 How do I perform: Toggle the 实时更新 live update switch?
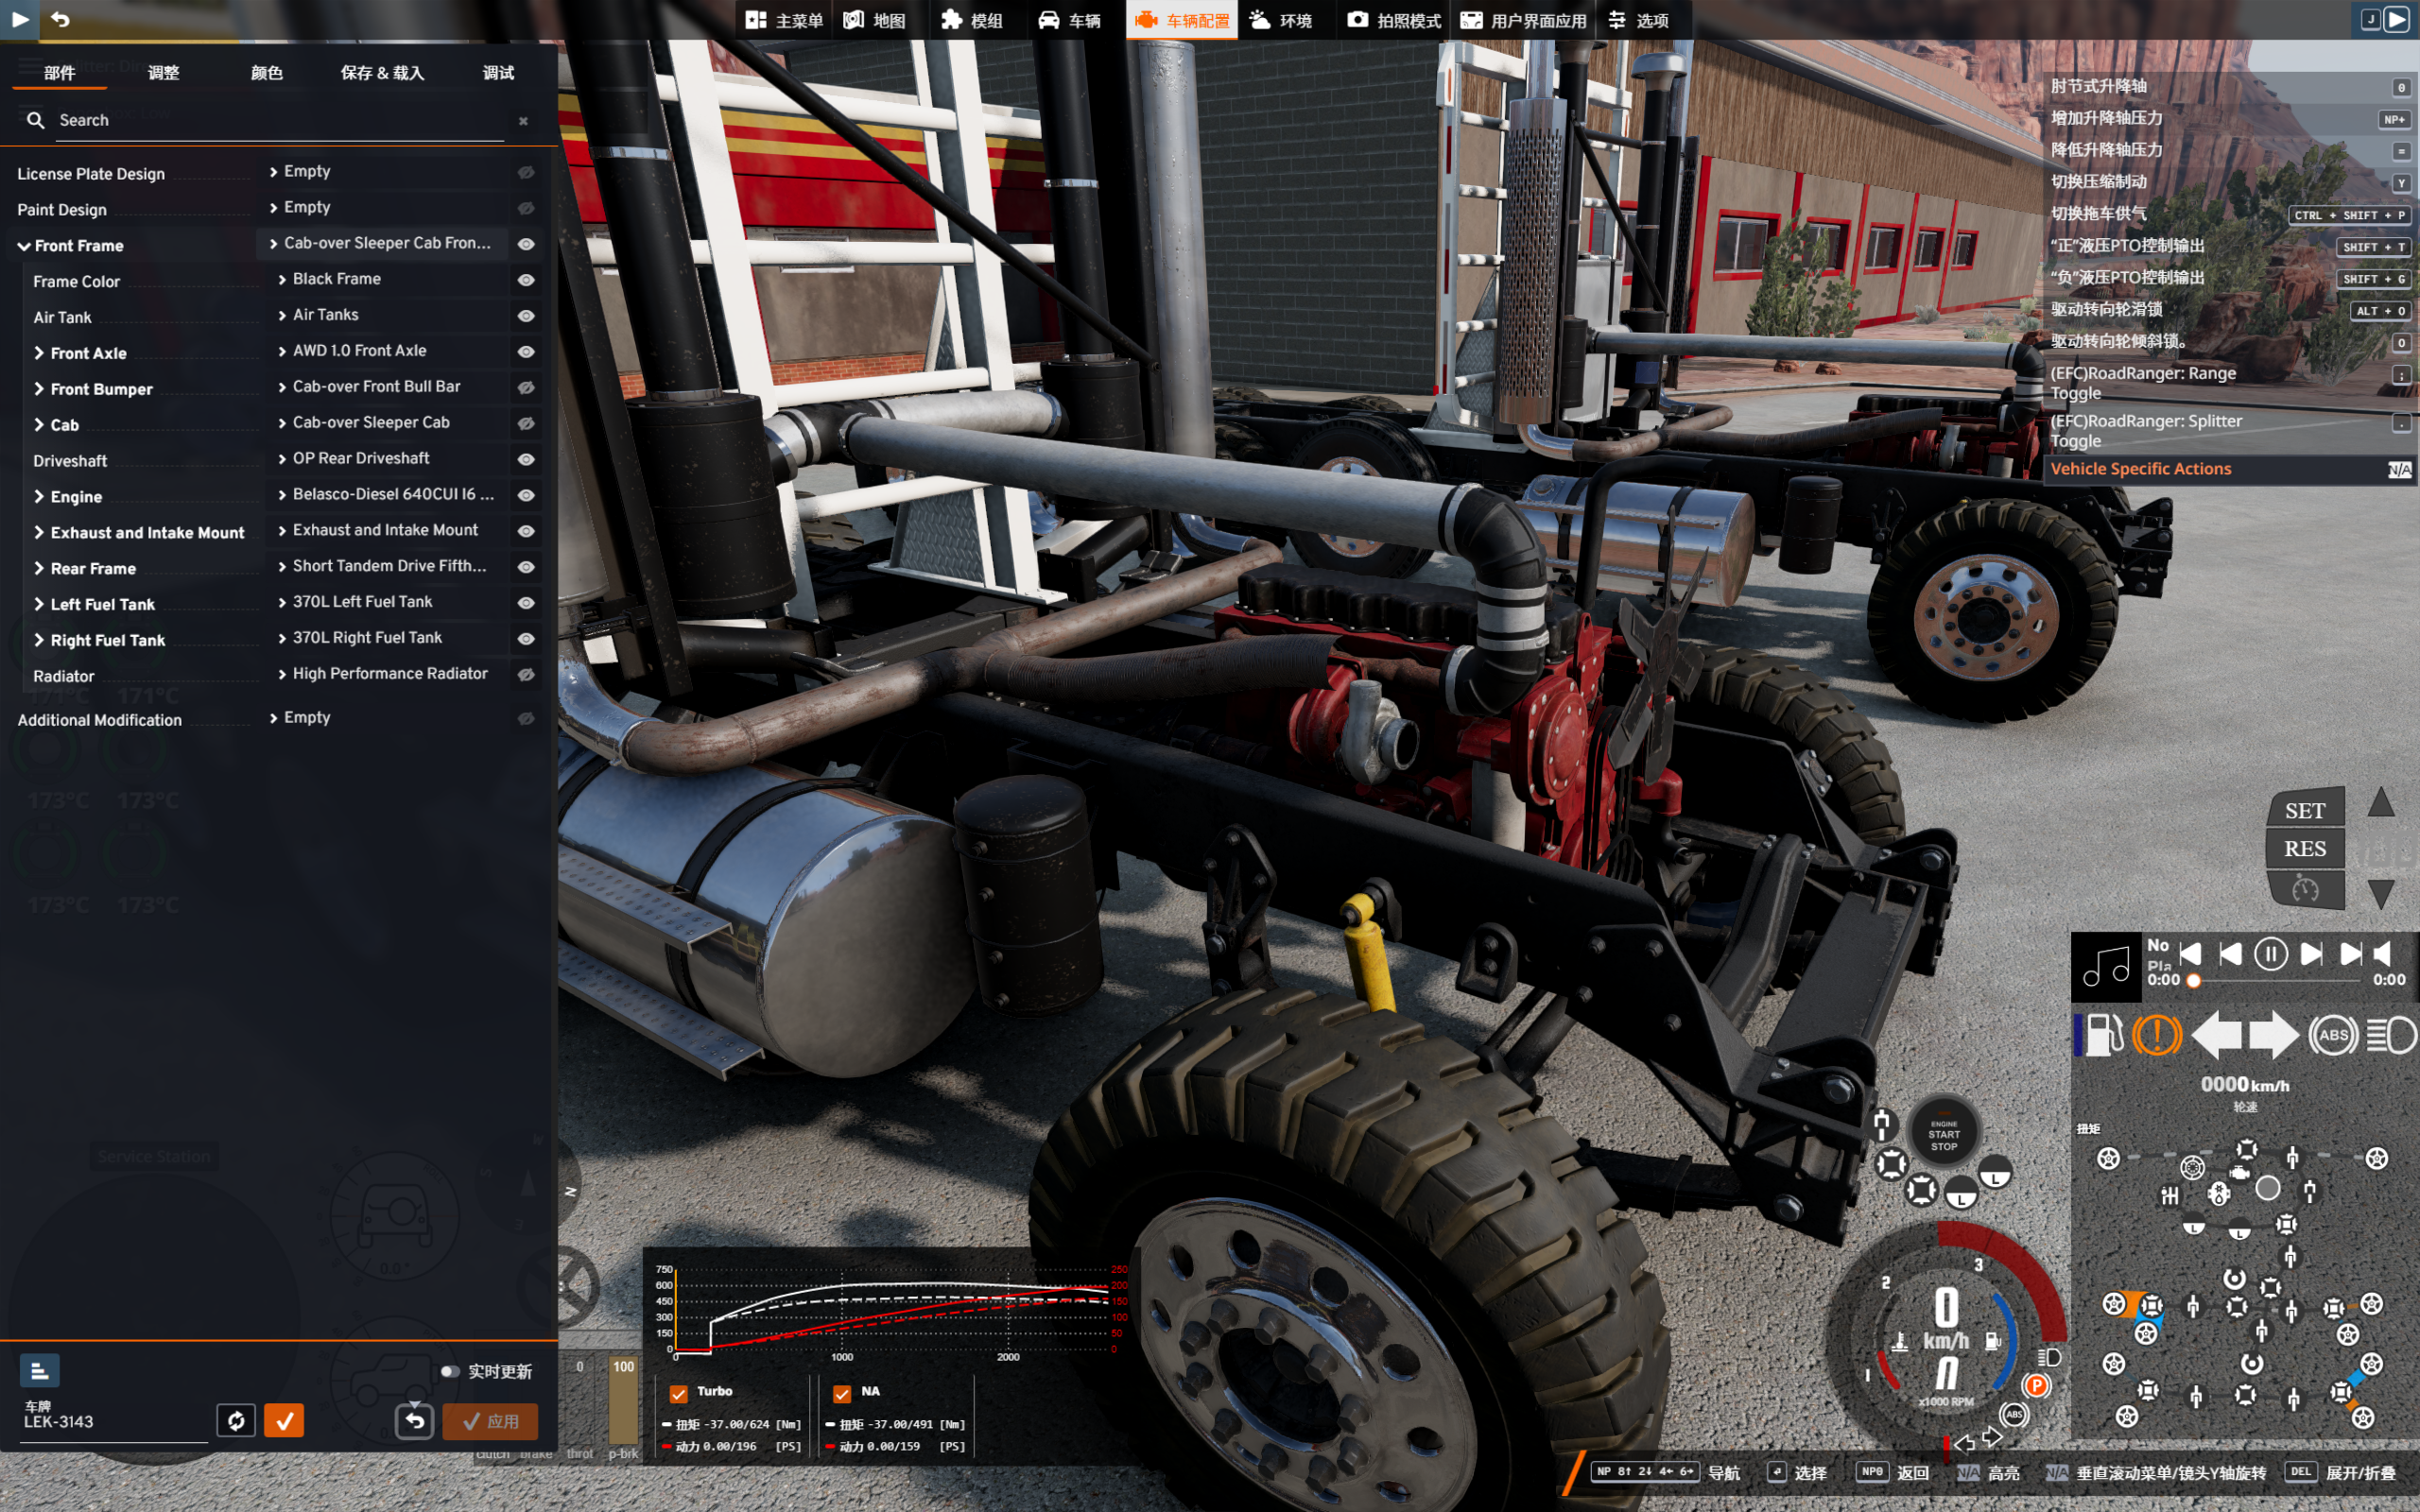coord(451,1371)
